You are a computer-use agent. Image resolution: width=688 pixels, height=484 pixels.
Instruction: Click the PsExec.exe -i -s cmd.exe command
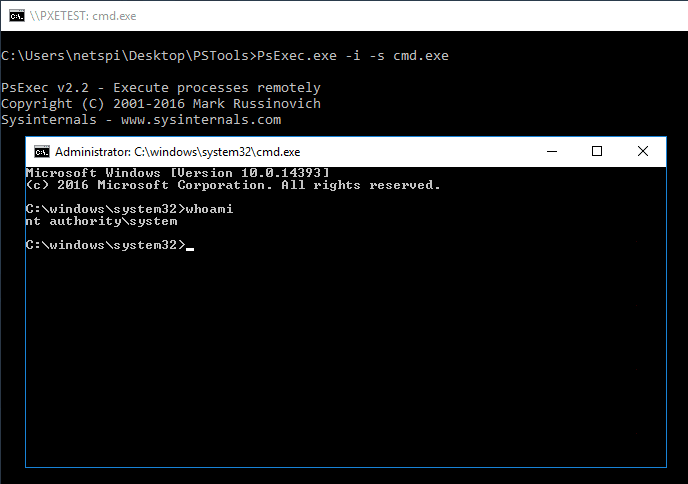pos(353,56)
